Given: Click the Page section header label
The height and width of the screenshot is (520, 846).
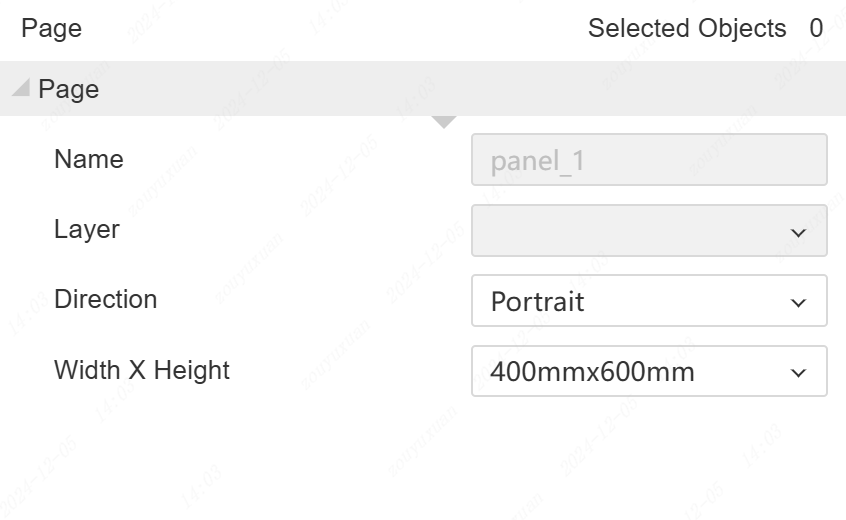Looking at the screenshot, I should coord(68,89).
